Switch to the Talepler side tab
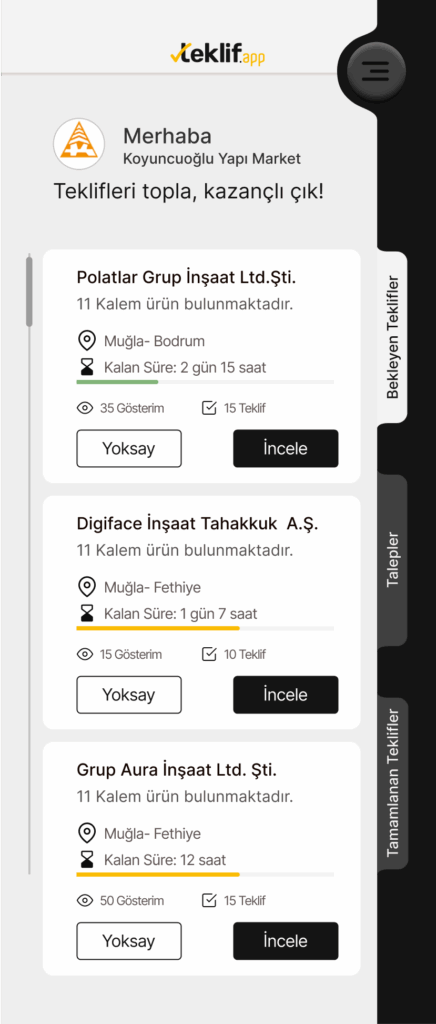Image resolution: width=436 pixels, height=1024 pixels. coord(392,561)
